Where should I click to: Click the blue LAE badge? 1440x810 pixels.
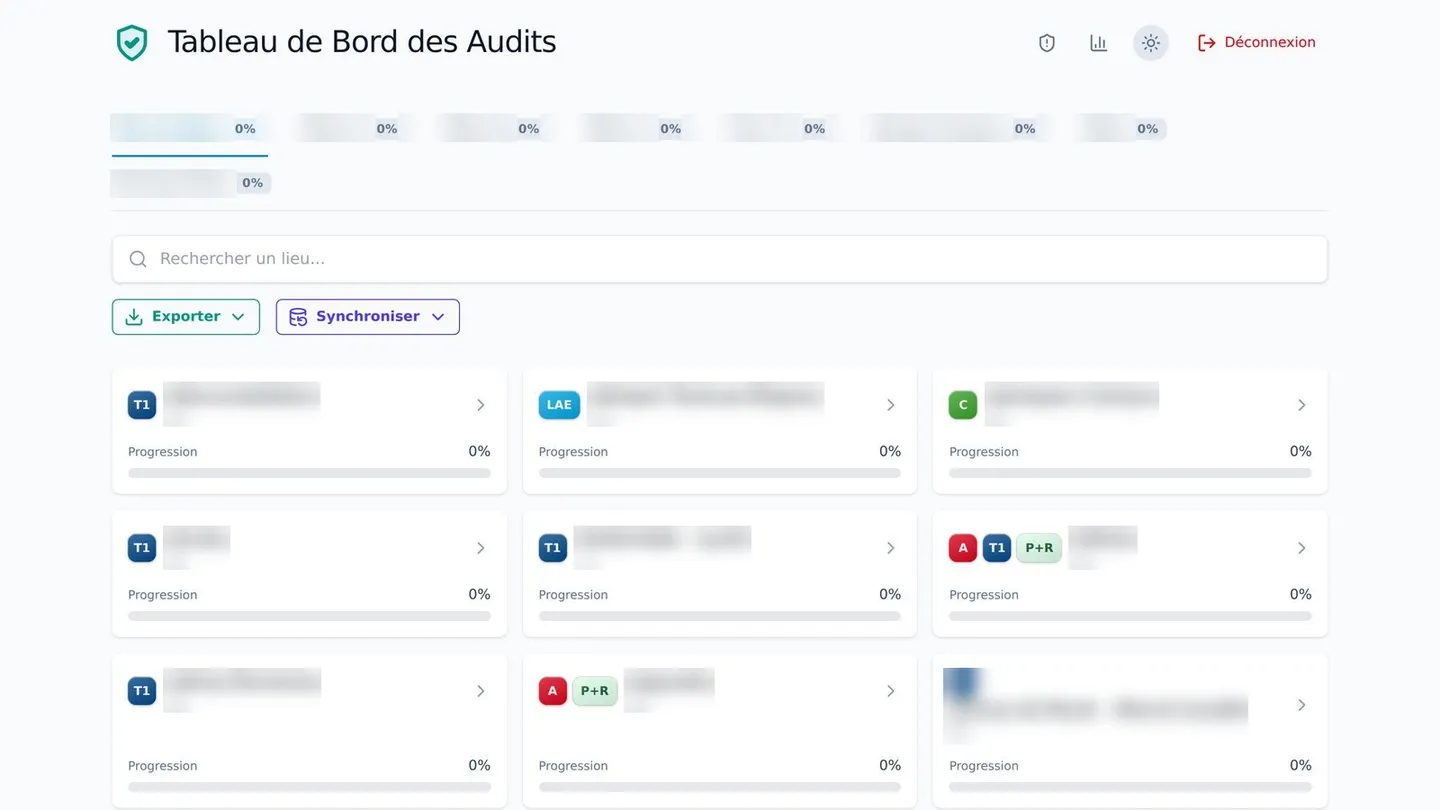click(x=559, y=405)
